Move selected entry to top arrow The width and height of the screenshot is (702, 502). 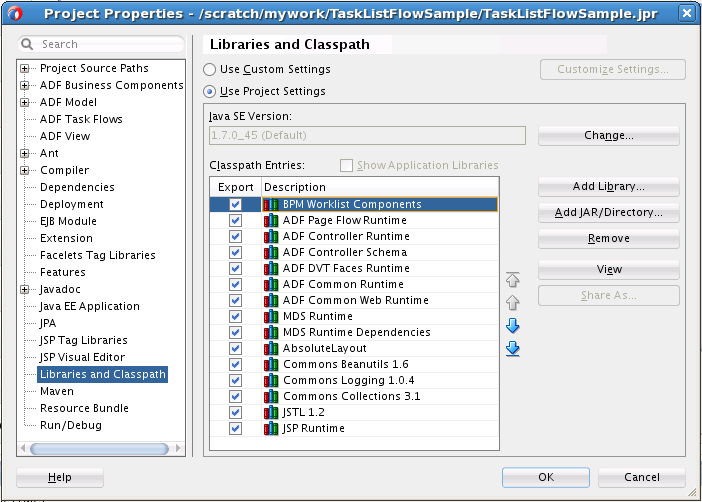(513, 279)
